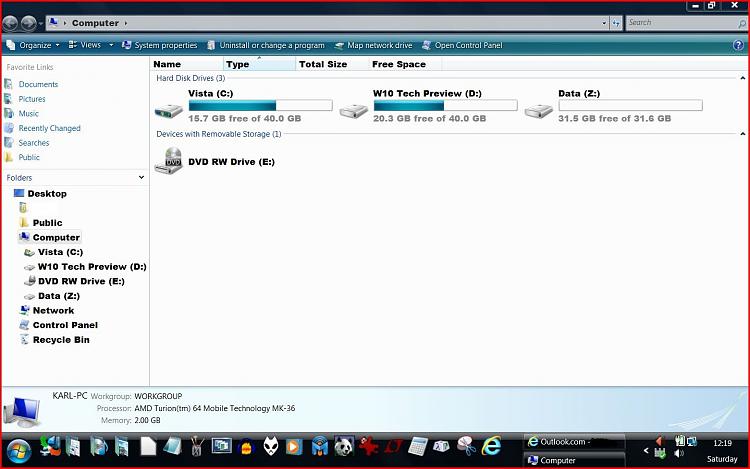Open the fox-mask foobar icon in taskbar
This screenshot has width=750, height=469.
pyautogui.click(x=271, y=447)
